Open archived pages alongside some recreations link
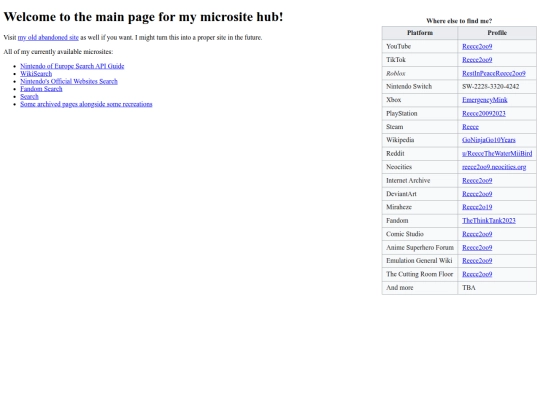Image resolution: width=540 pixels, height=405 pixels. [86, 104]
